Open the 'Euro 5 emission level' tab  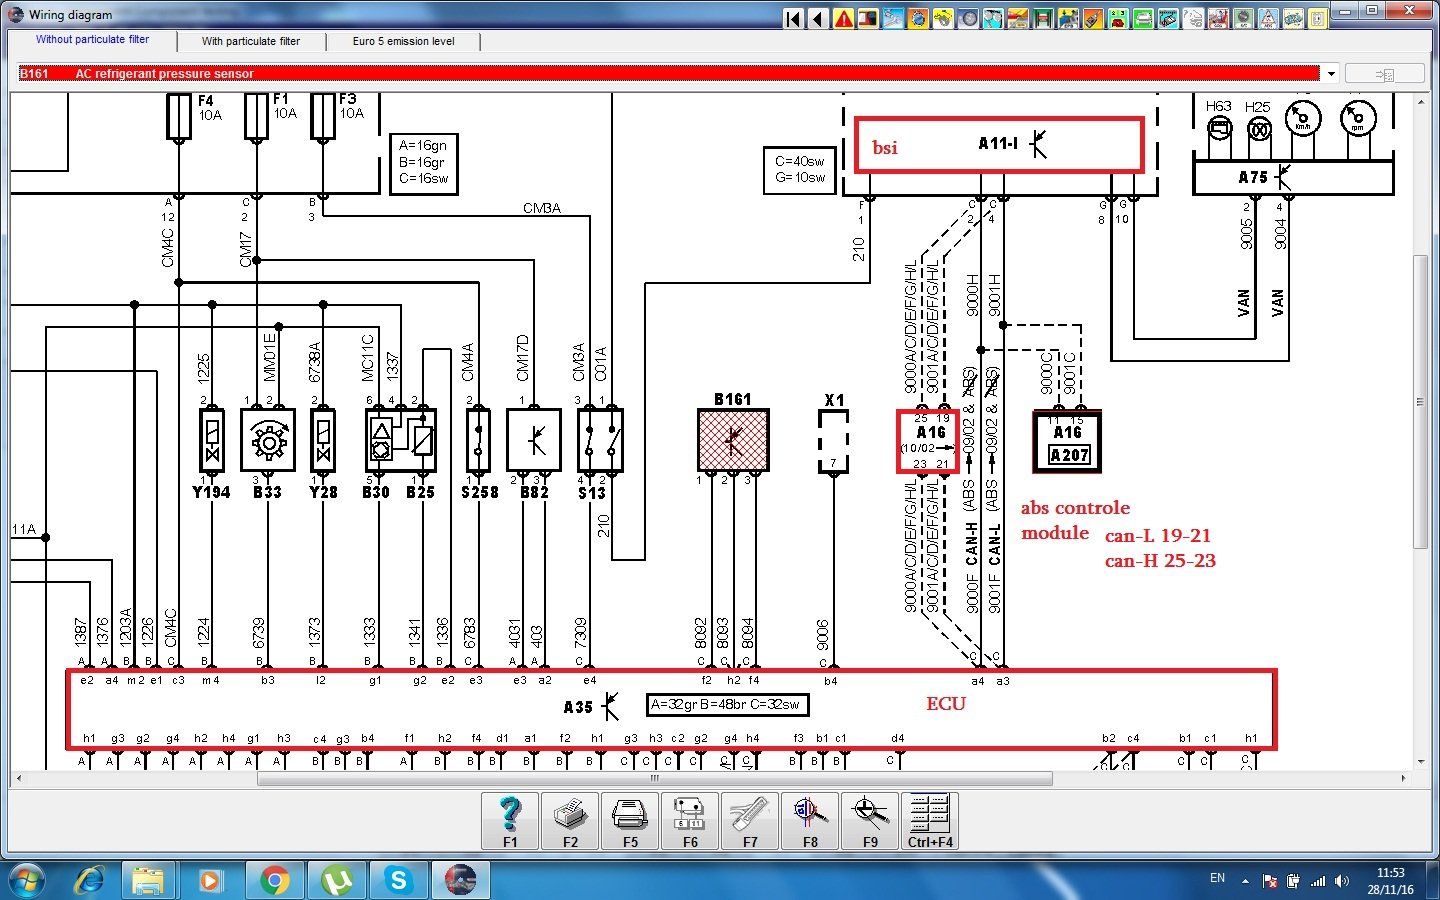[403, 41]
